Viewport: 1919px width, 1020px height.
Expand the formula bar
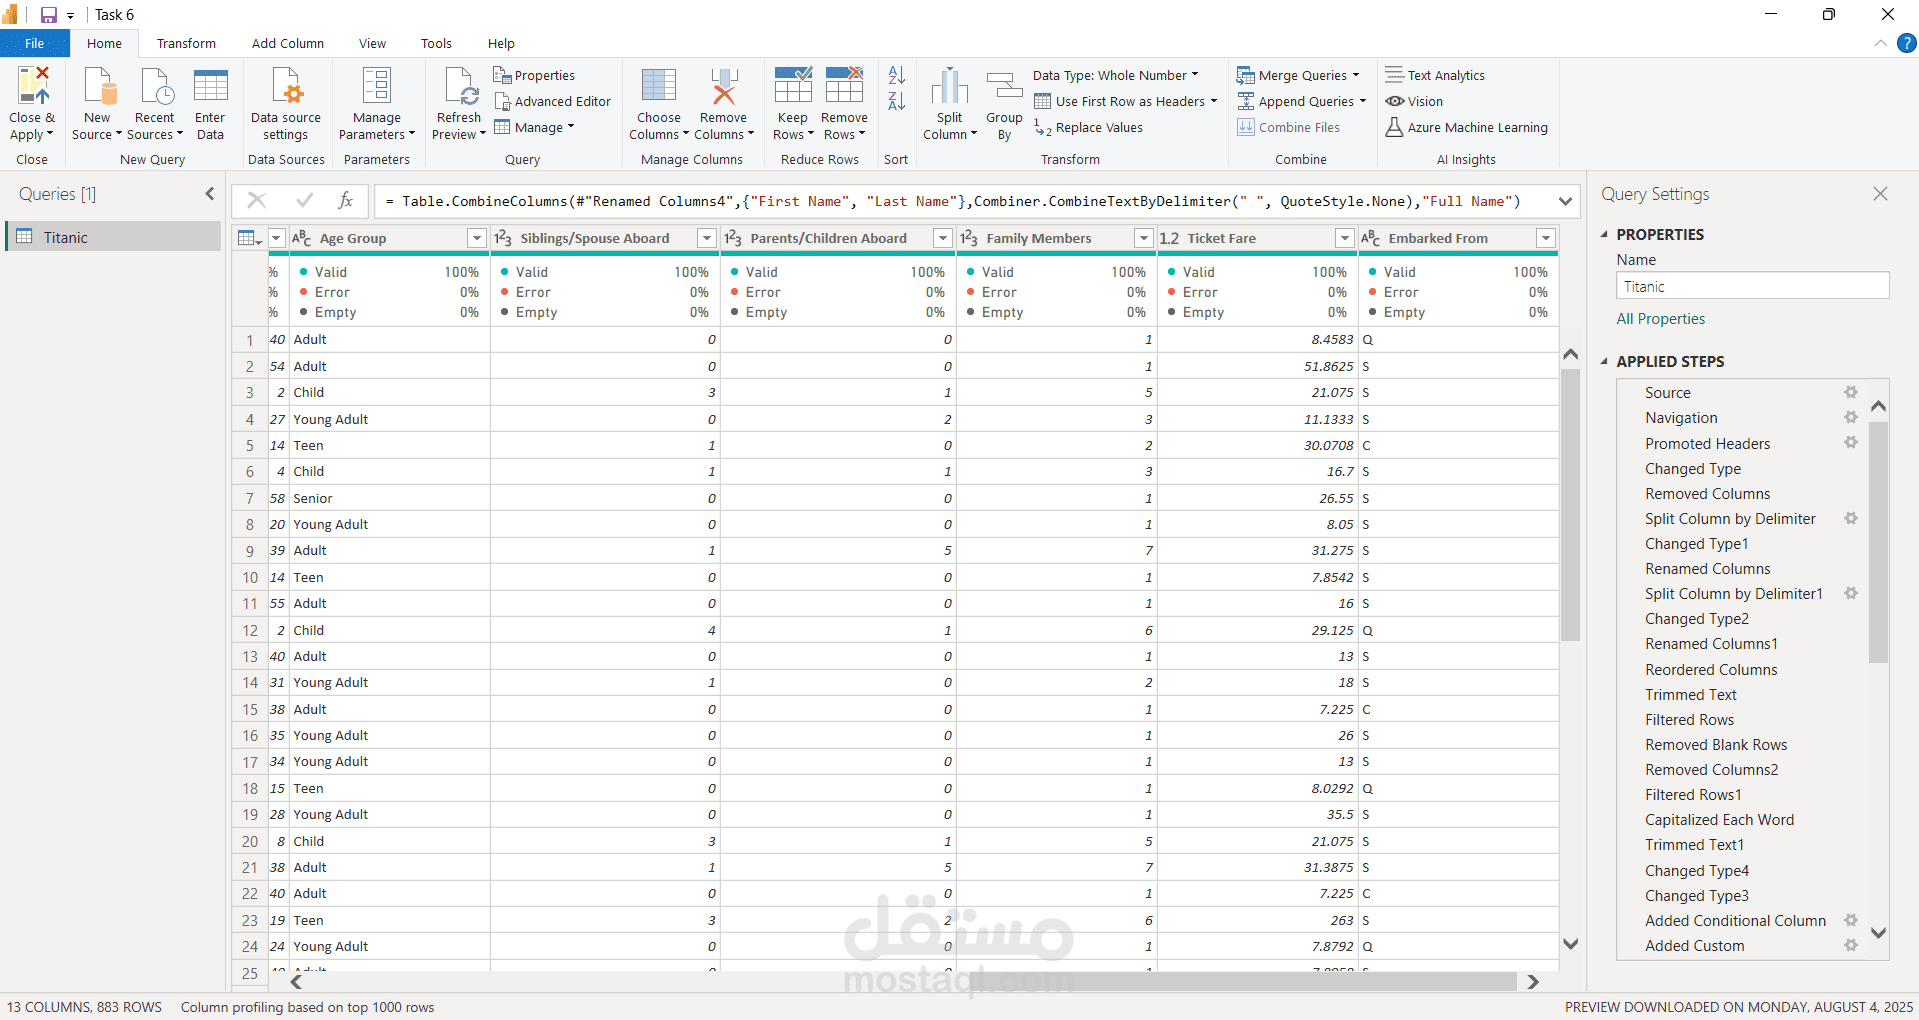(1565, 201)
